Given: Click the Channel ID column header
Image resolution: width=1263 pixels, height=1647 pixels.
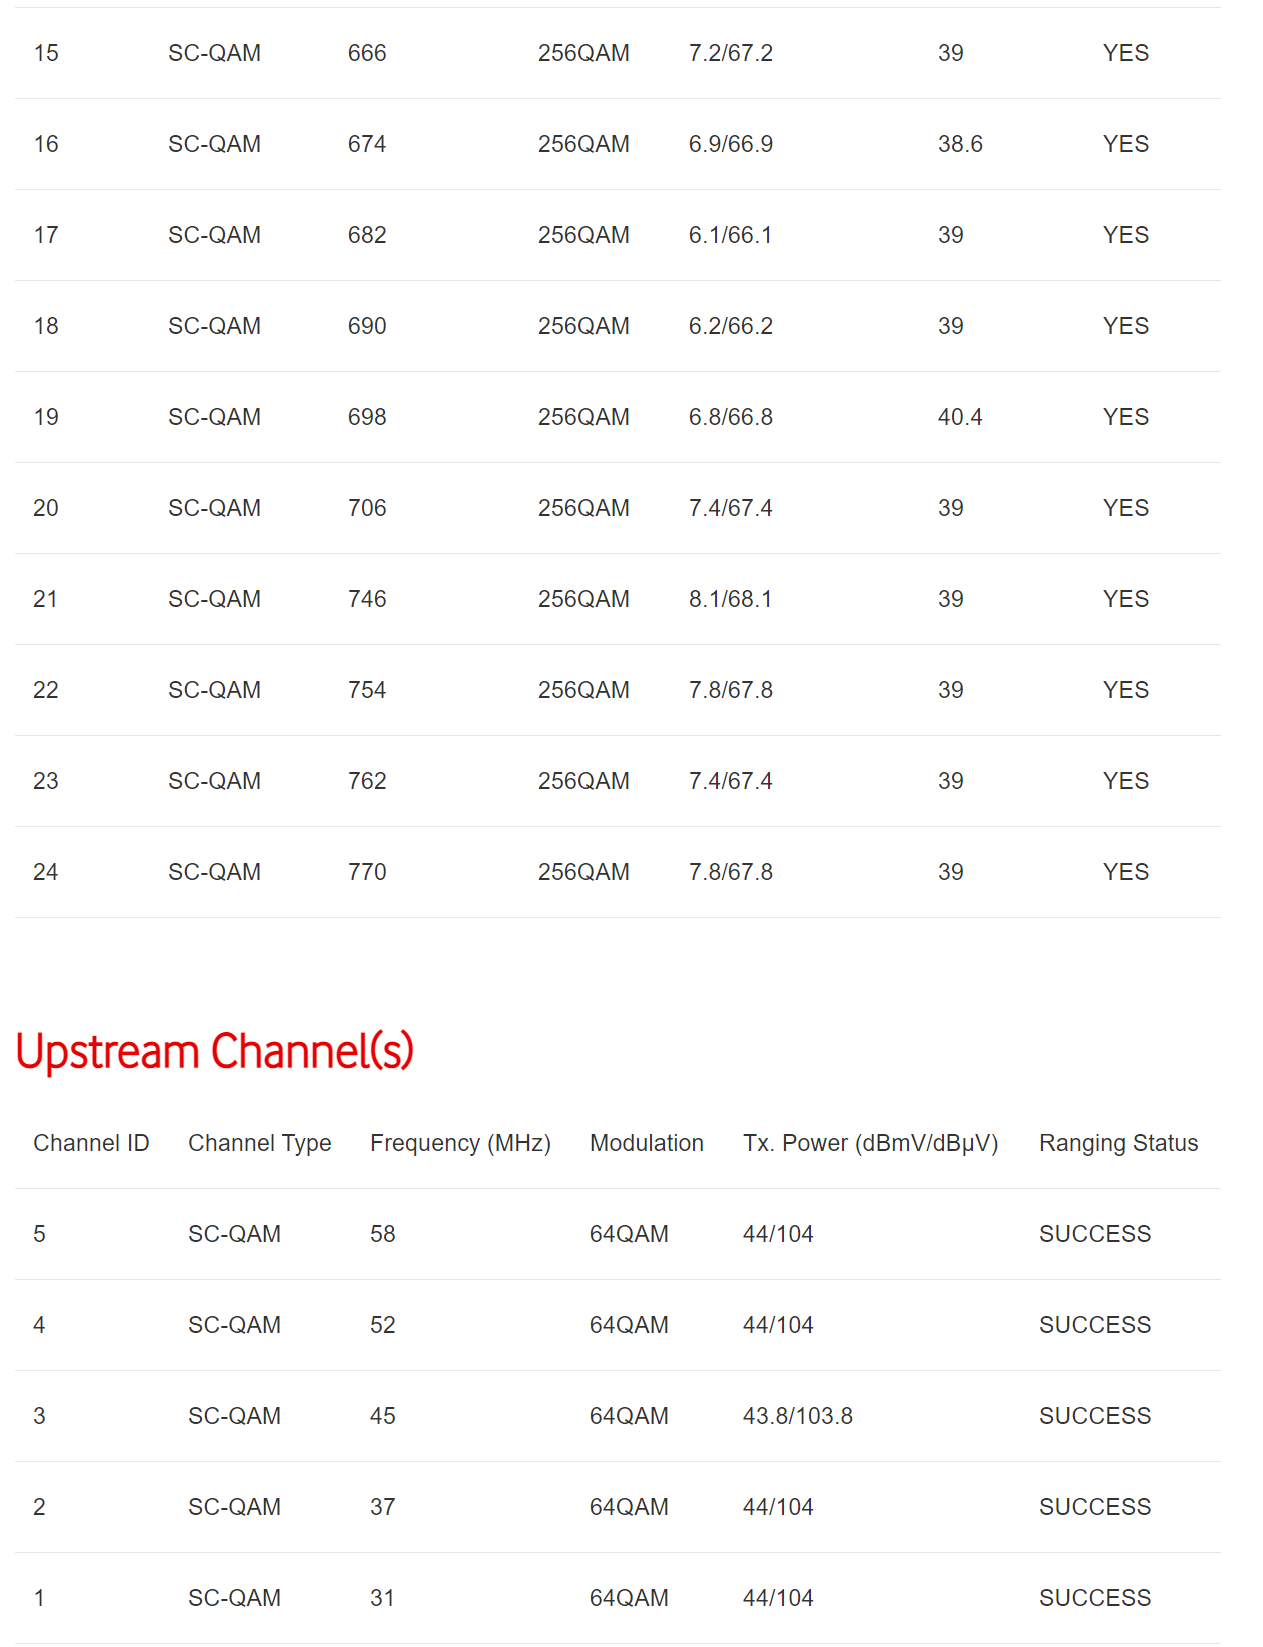Looking at the screenshot, I should [91, 1143].
